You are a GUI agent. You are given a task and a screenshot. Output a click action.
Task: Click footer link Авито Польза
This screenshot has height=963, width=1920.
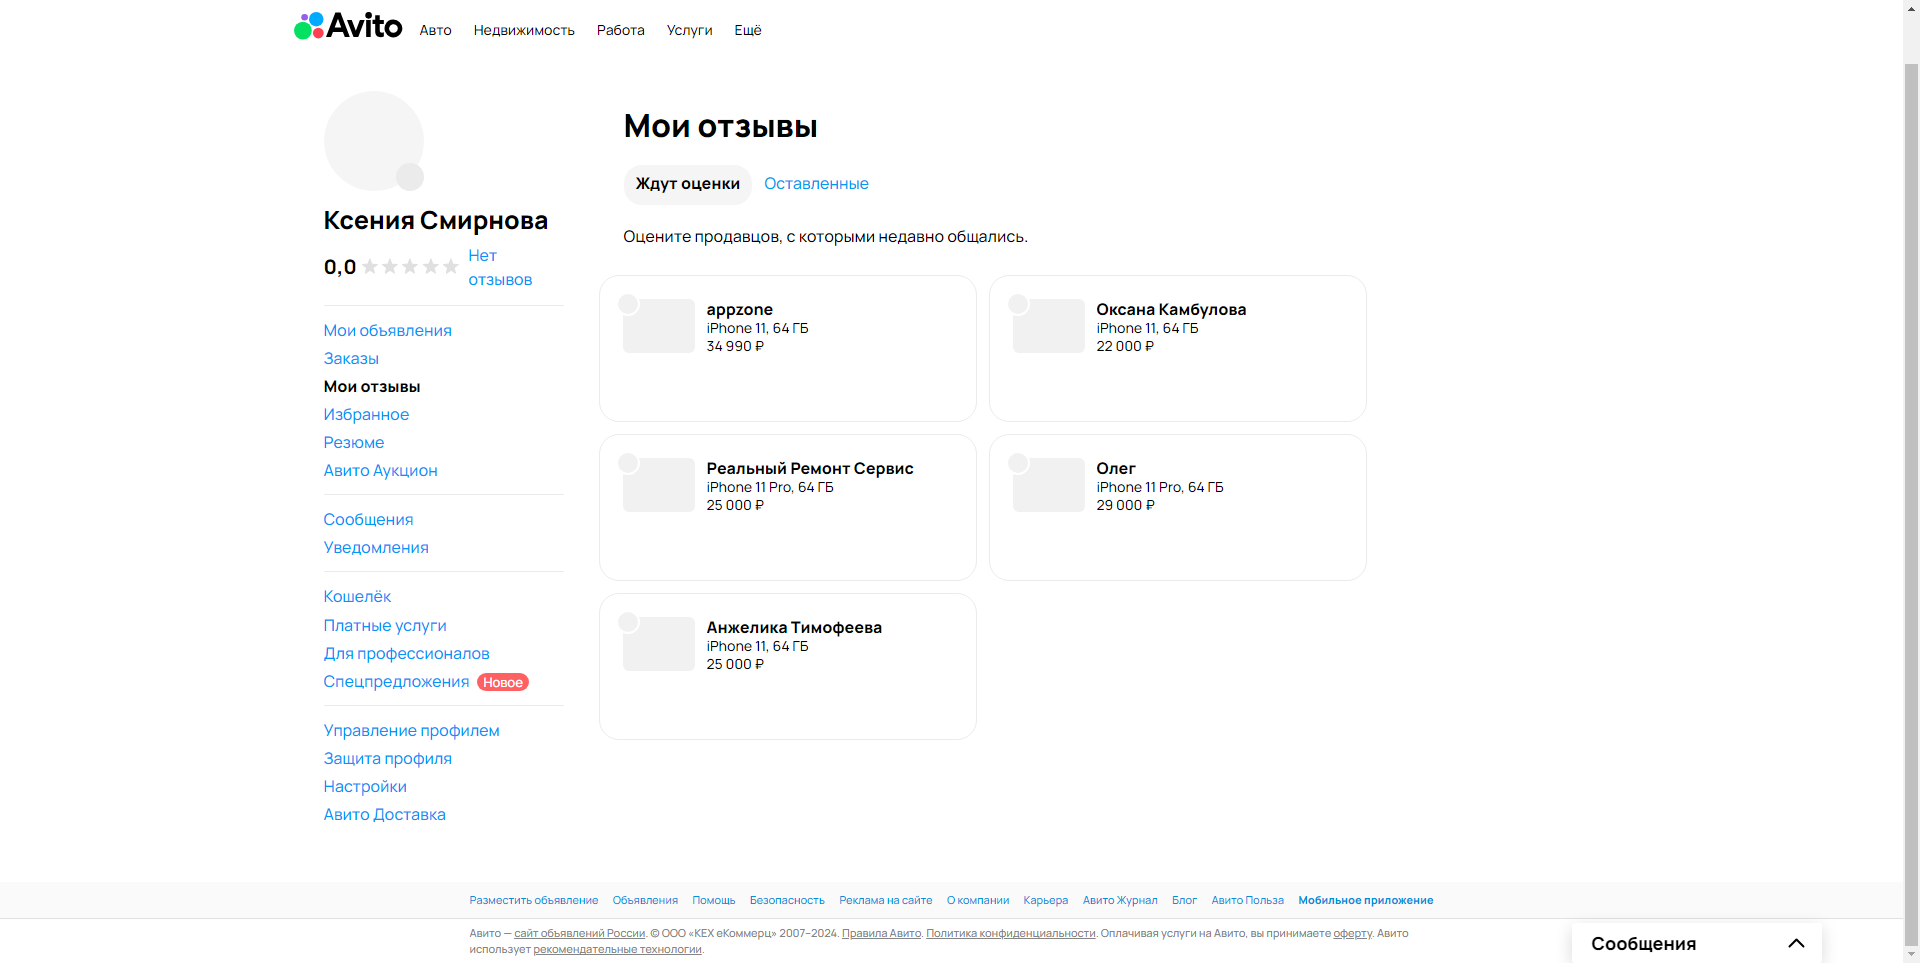click(x=1247, y=900)
